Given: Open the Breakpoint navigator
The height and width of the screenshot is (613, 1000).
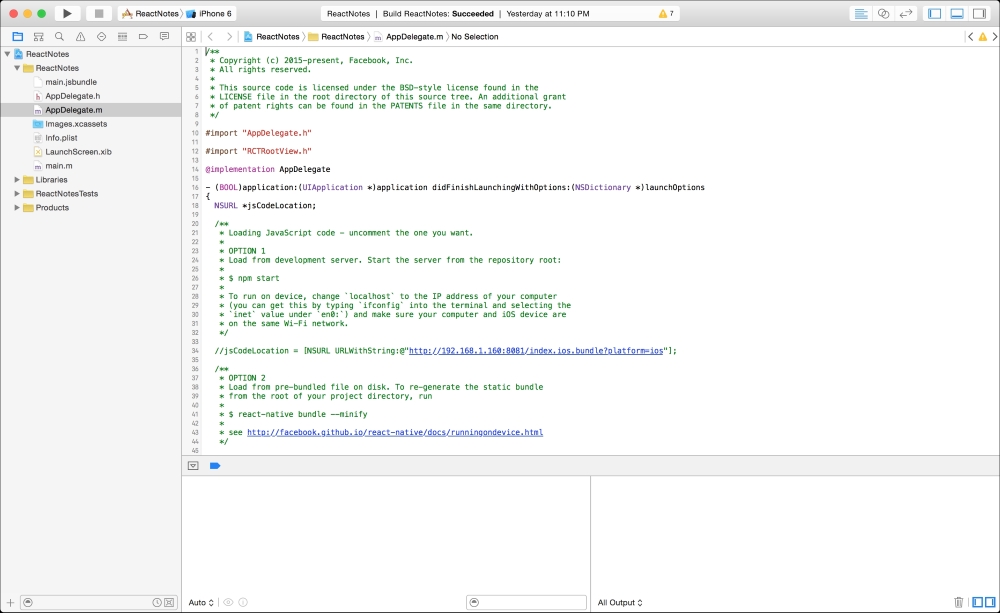Looking at the screenshot, I should tap(143, 37).
